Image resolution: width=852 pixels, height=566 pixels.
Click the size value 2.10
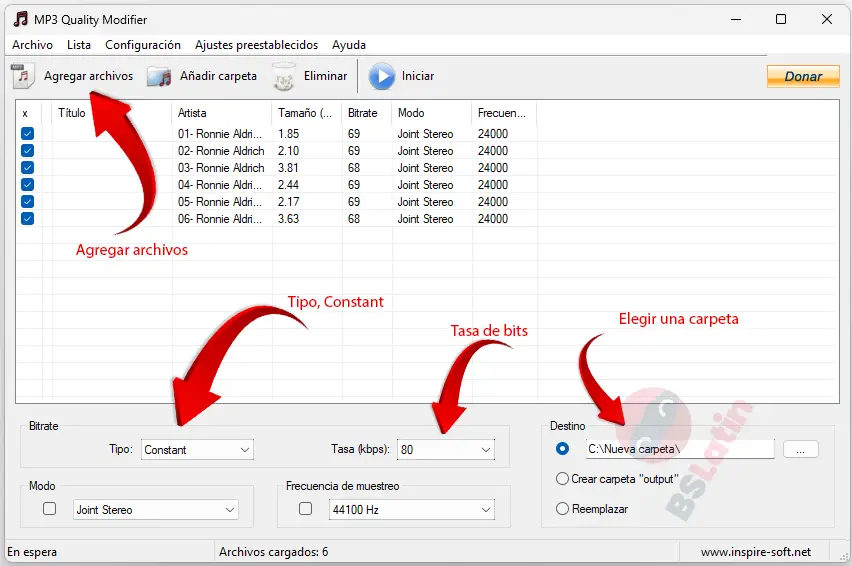(289, 150)
